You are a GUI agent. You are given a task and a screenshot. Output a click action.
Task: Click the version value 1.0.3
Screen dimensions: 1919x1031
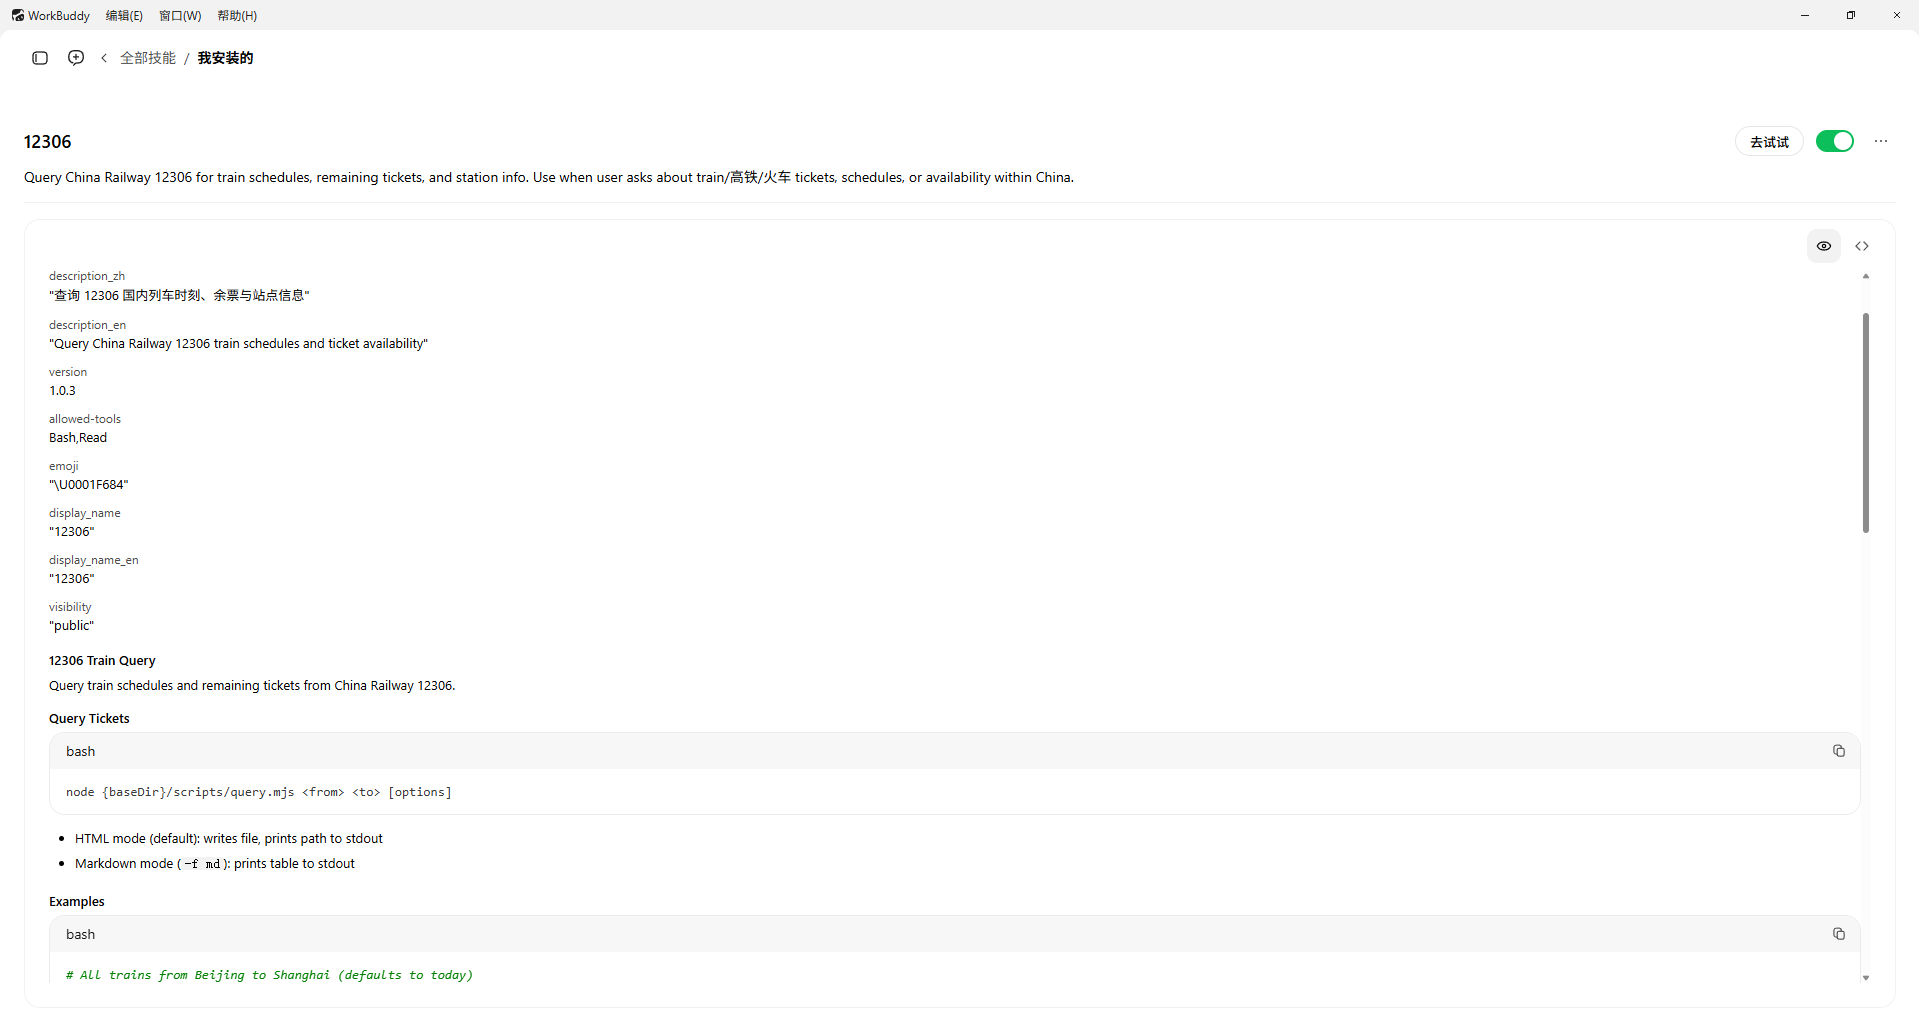pyautogui.click(x=62, y=391)
